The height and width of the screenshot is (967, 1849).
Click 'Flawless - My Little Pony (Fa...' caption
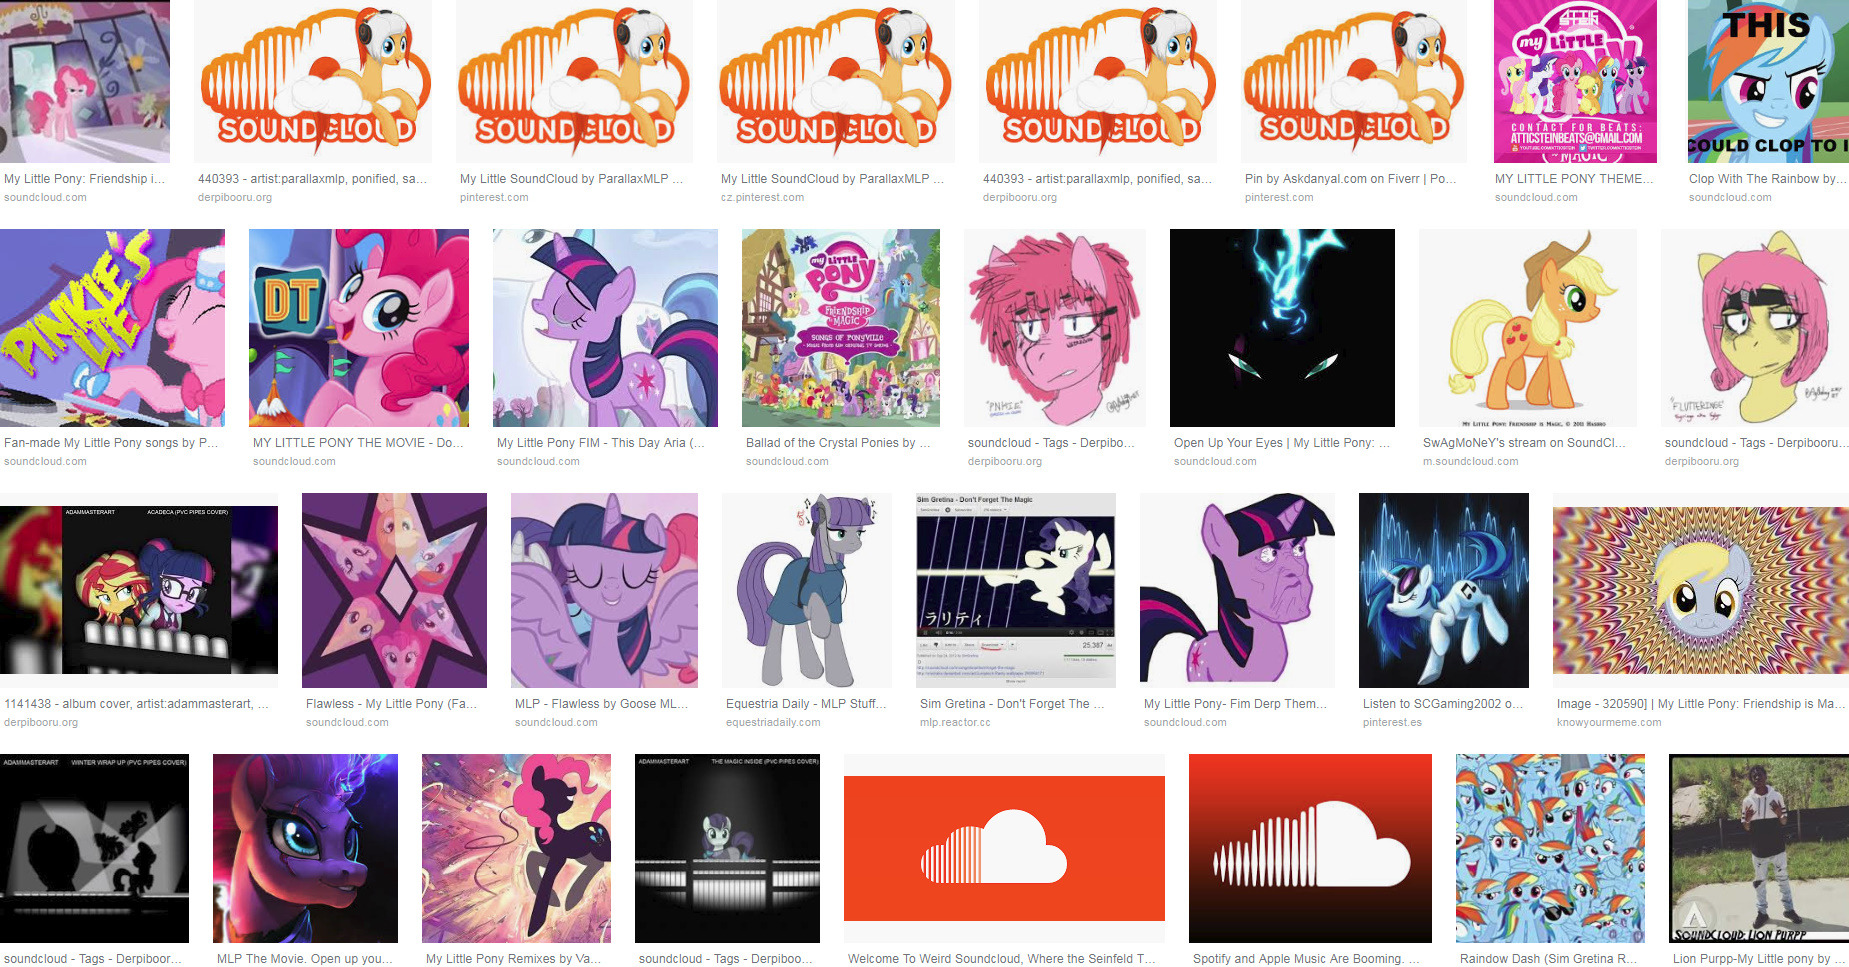[x=391, y=704]
